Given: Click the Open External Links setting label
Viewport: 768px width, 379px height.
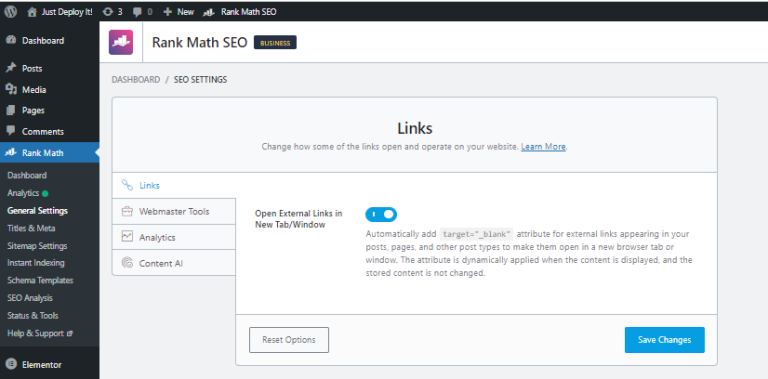Looking at the screenshot, I should 299,219.
